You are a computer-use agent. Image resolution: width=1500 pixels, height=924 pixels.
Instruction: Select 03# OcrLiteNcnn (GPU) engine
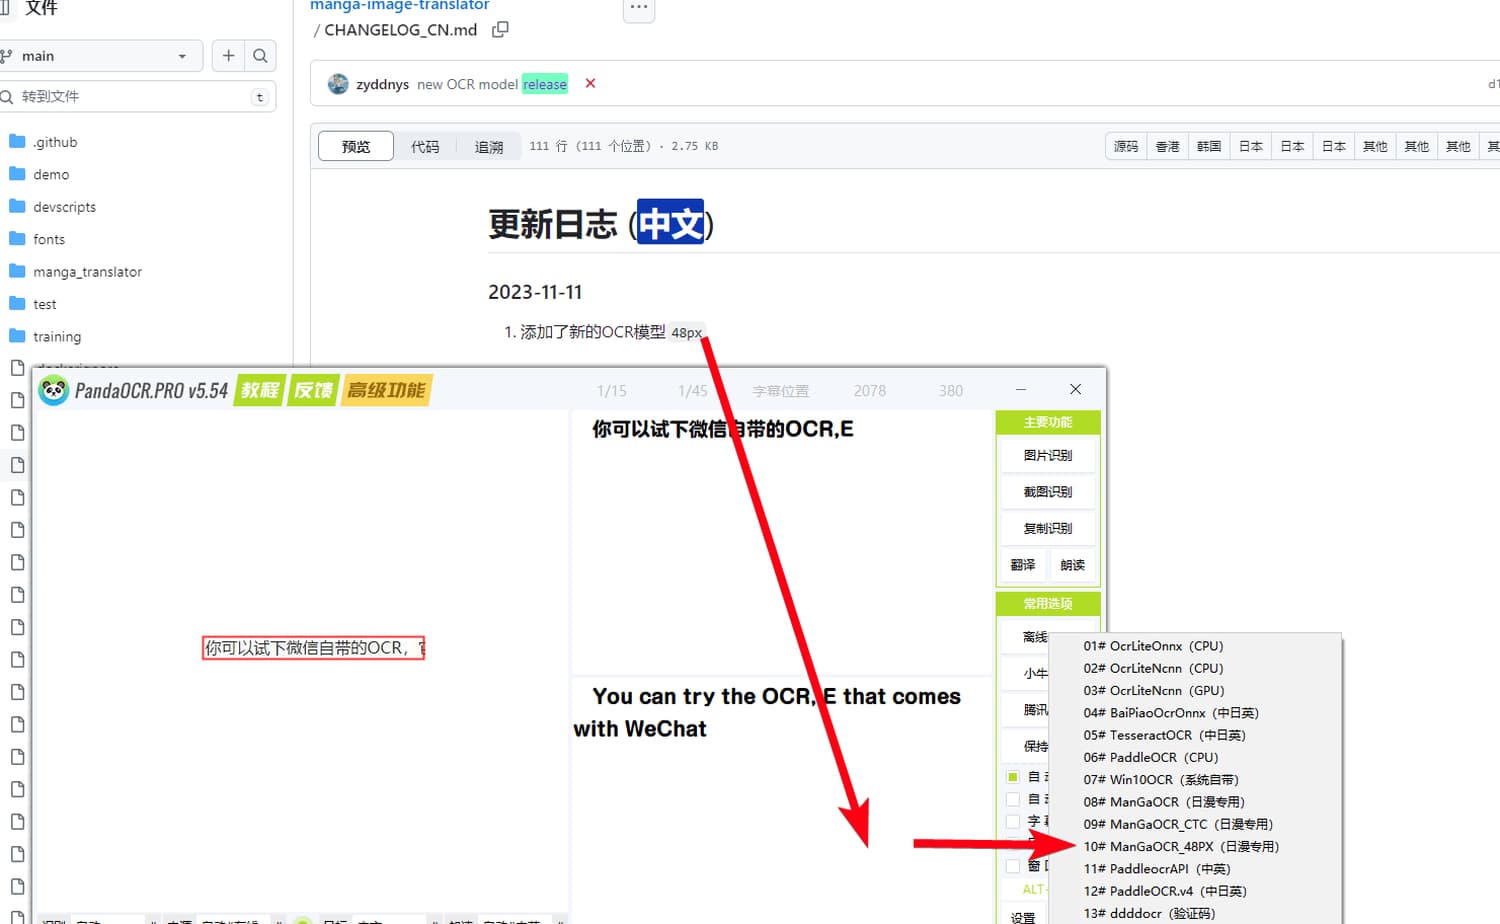click(1153, 690)
